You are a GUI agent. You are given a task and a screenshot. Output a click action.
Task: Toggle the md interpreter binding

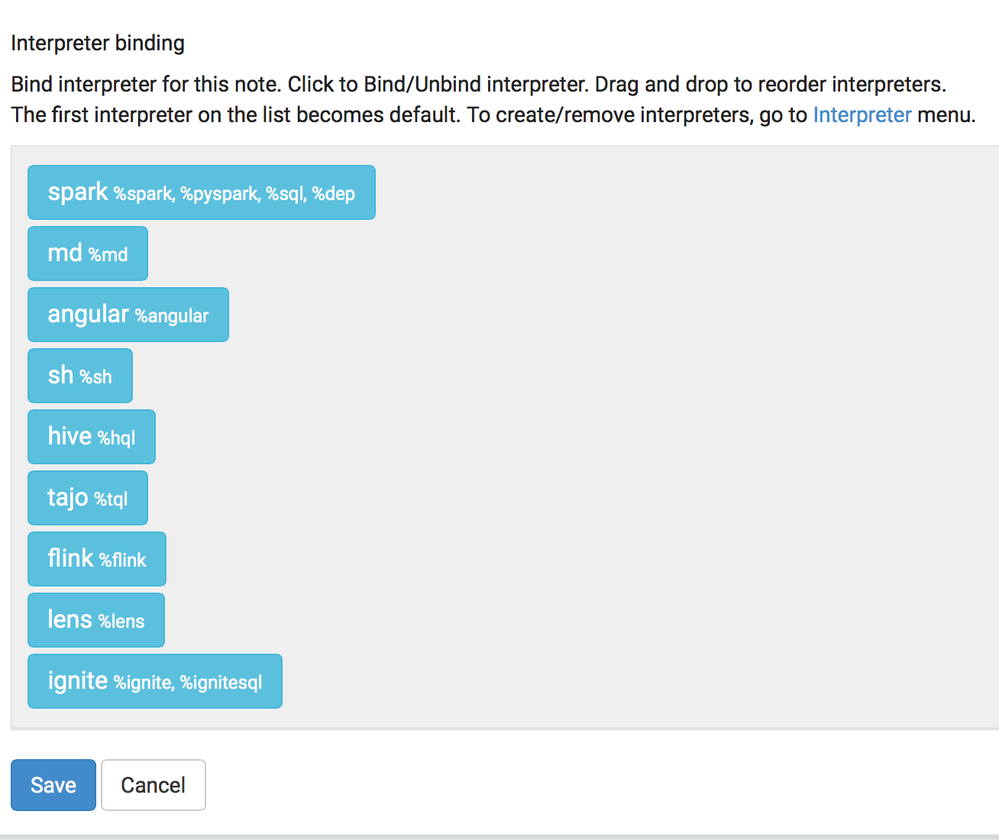[87, 253]
